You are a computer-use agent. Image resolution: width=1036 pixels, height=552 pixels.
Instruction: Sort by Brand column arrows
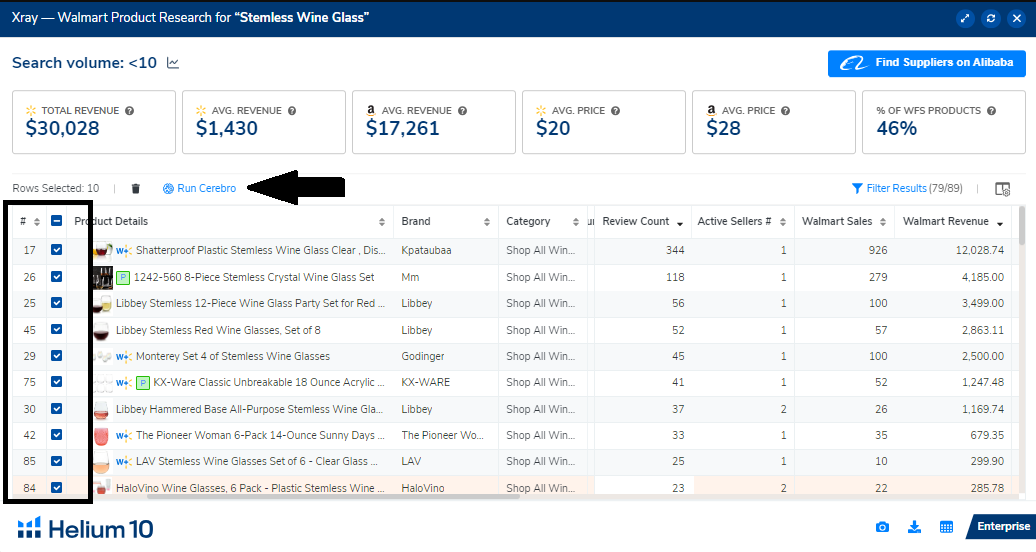[x=487, y=222]
